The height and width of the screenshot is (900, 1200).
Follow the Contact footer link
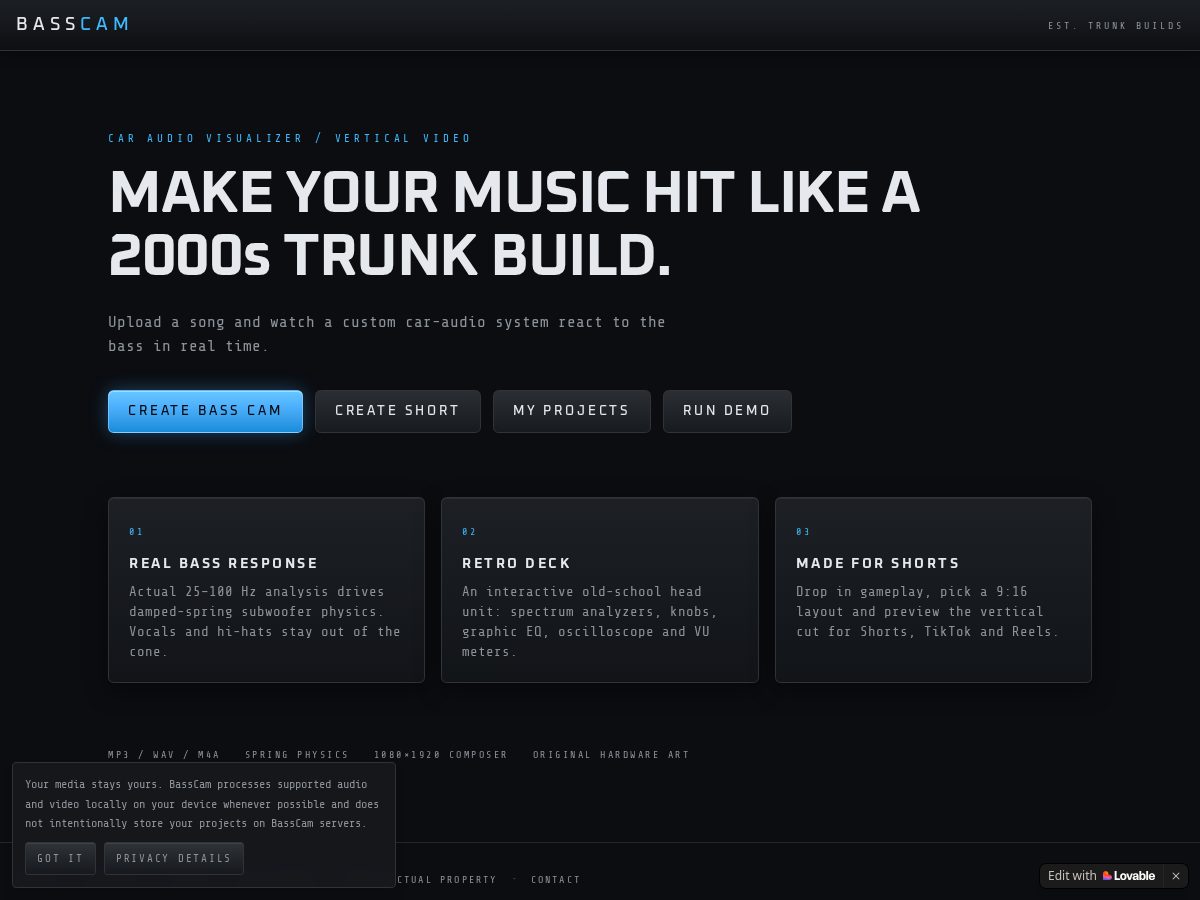coord(556,880)
